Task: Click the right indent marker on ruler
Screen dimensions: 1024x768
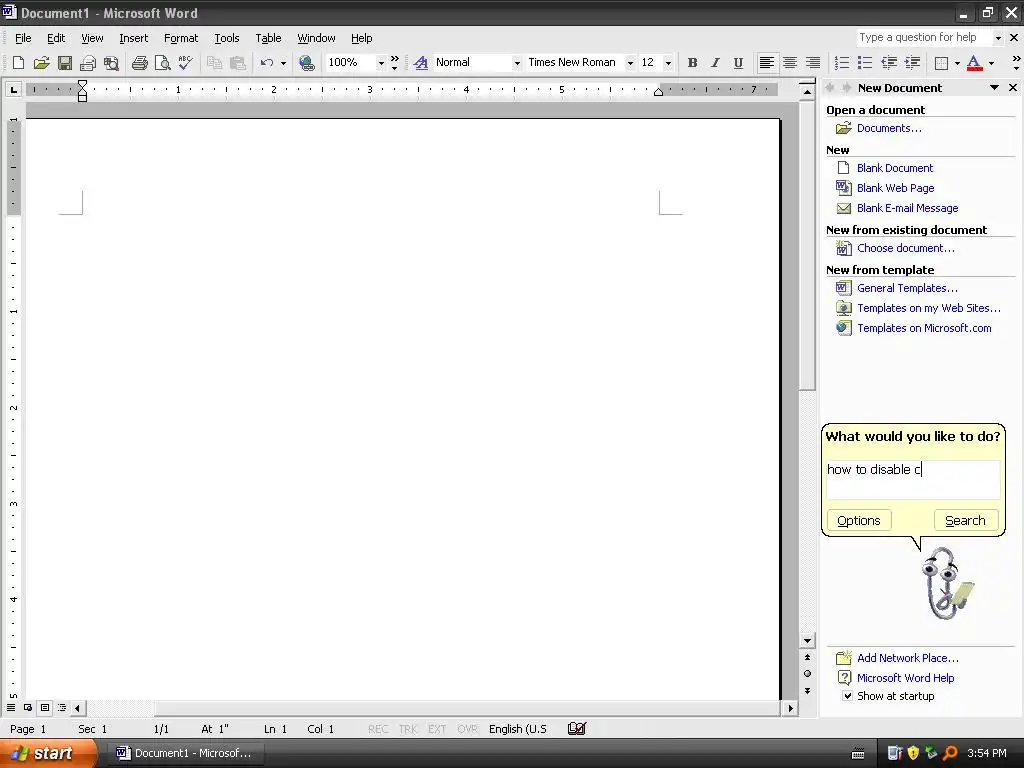Action: (658, 92)
